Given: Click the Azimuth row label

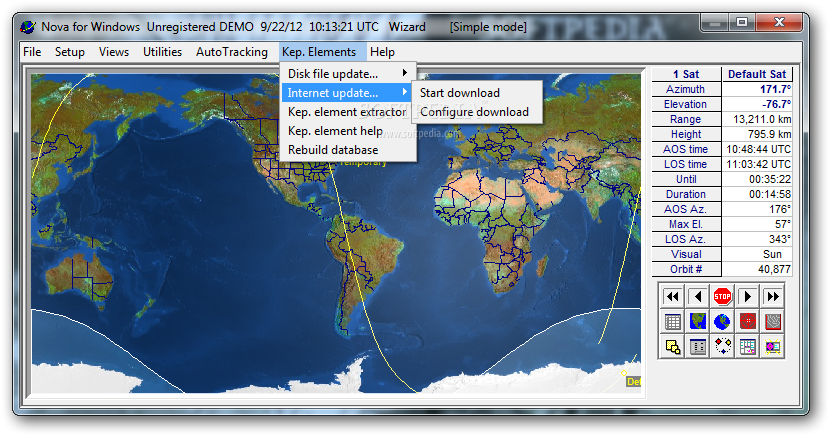Looking at the screenshot, I should click(686, 89).
